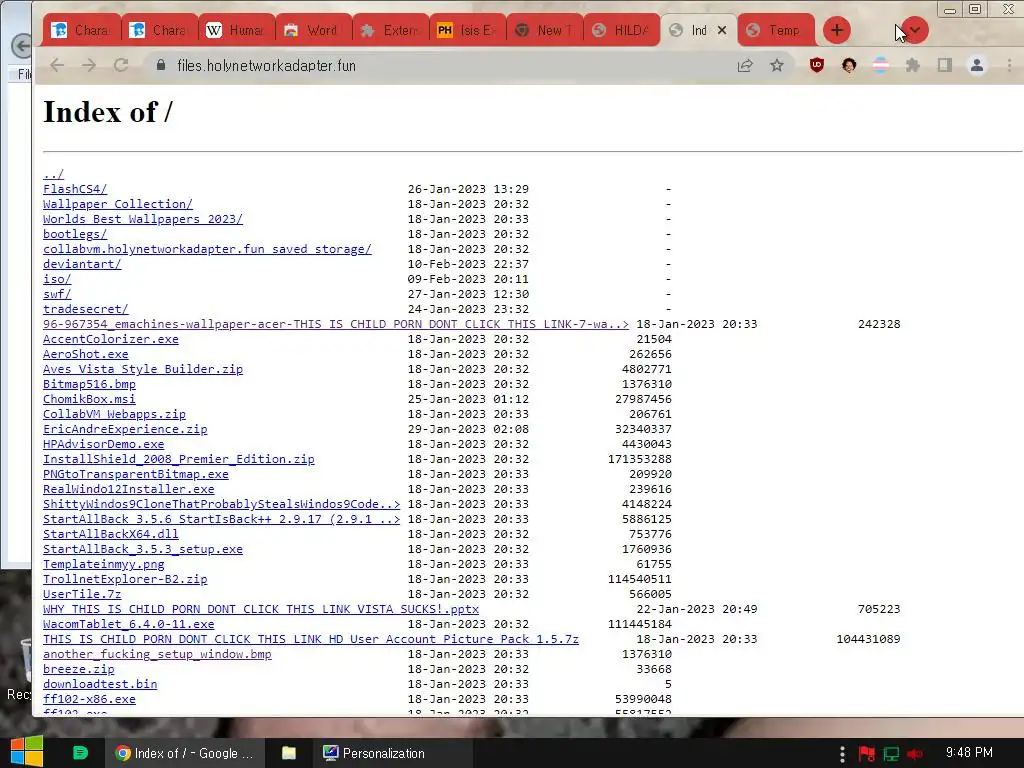Go back using browser back arrow
The height and width of the screenshot is (768, 1024).
[57, 65]
